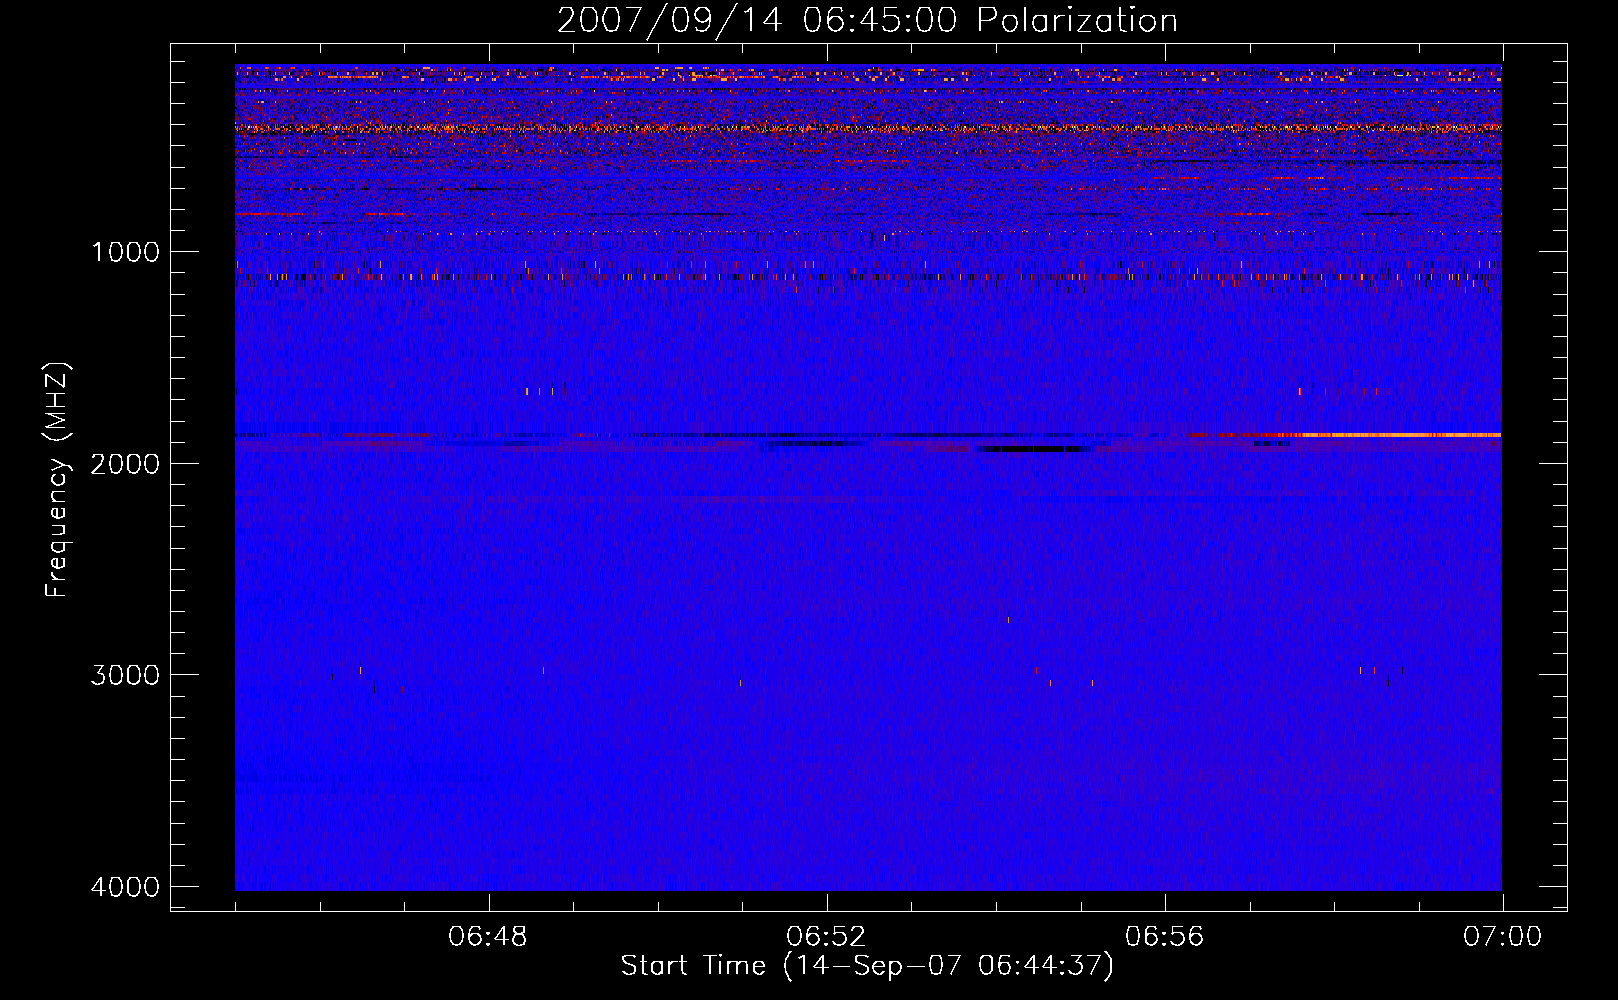Click the 'Frequency (MHZ)' y-axis label
Viewport: 1618px width, 1000px height.
(x=56, y=480)
